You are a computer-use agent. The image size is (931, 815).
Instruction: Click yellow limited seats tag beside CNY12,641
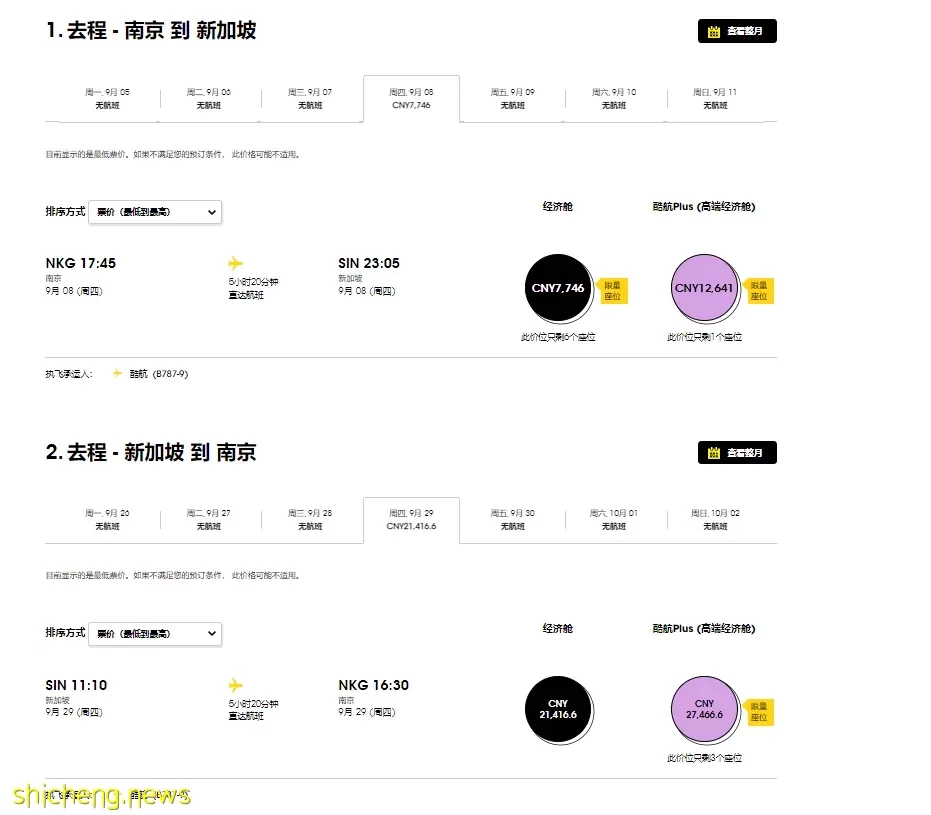click(x=758, y=291)
